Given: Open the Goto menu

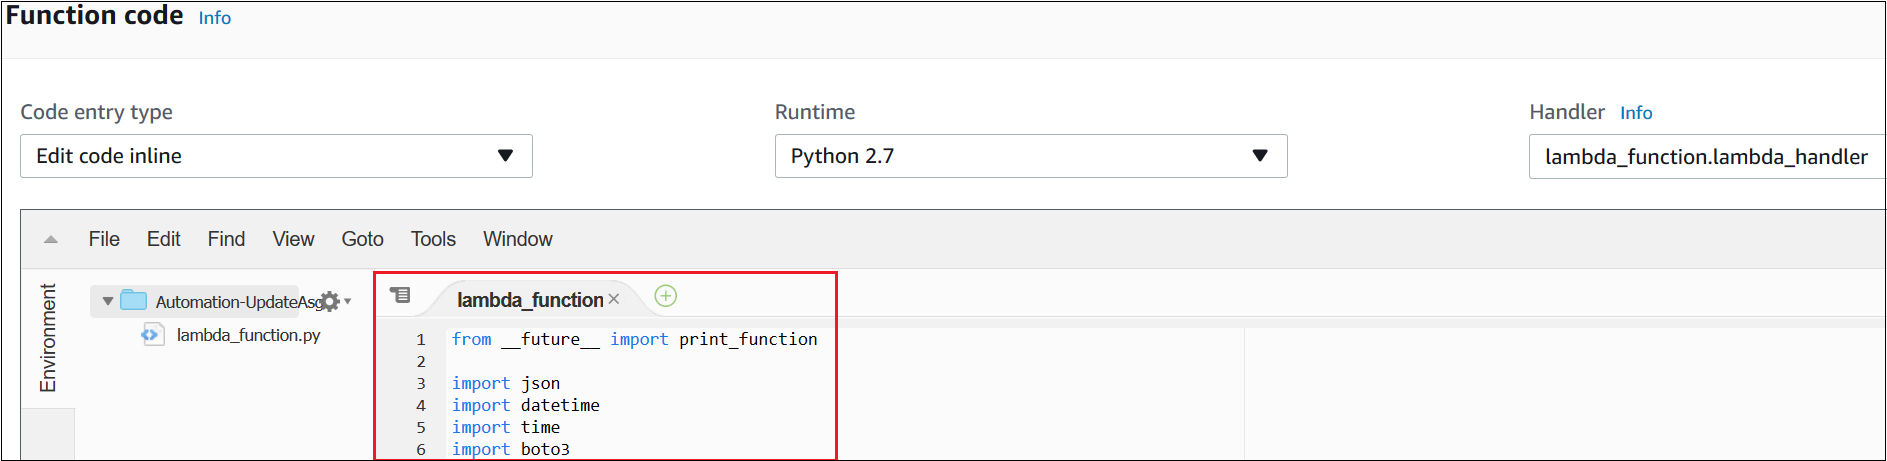Looking at the screenshot, I should 362,239.
